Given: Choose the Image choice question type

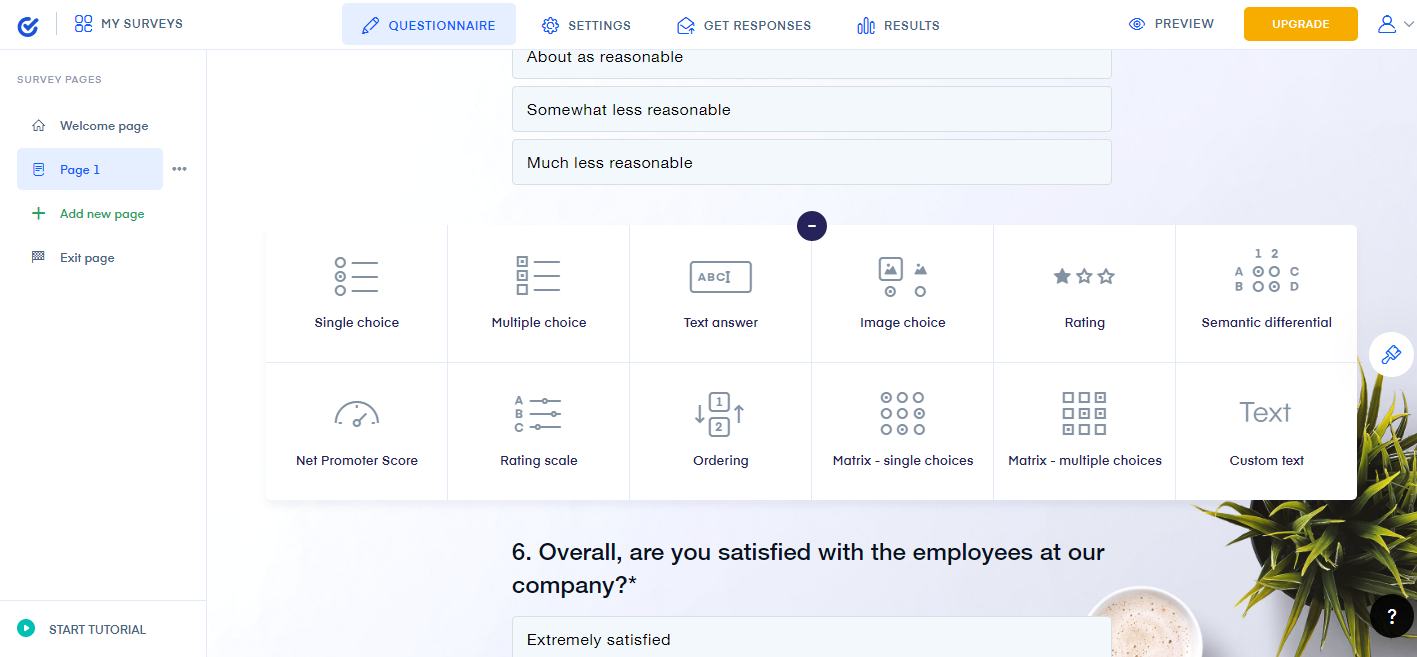Looking at the screenshot, I should tap(902, 294).
